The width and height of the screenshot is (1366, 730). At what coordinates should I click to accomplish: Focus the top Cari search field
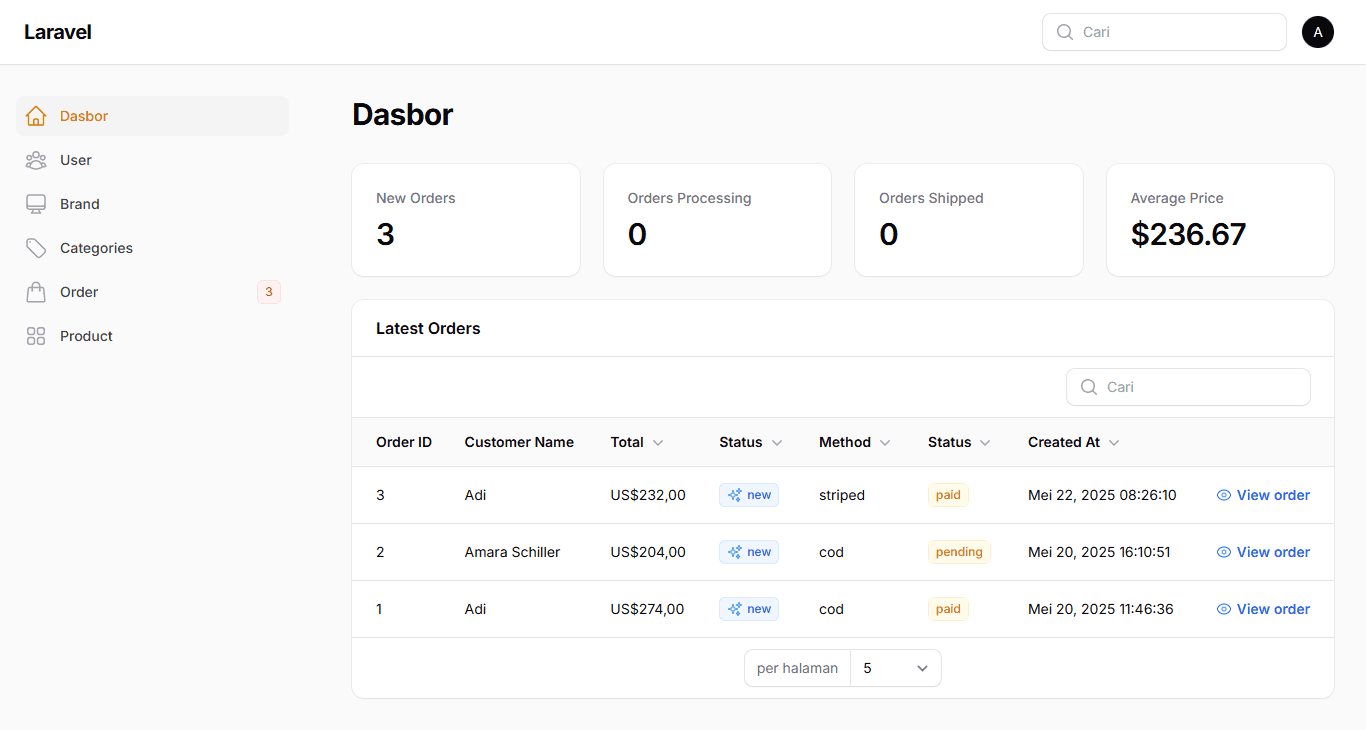pyautogui.click(x=1164, y=32)
